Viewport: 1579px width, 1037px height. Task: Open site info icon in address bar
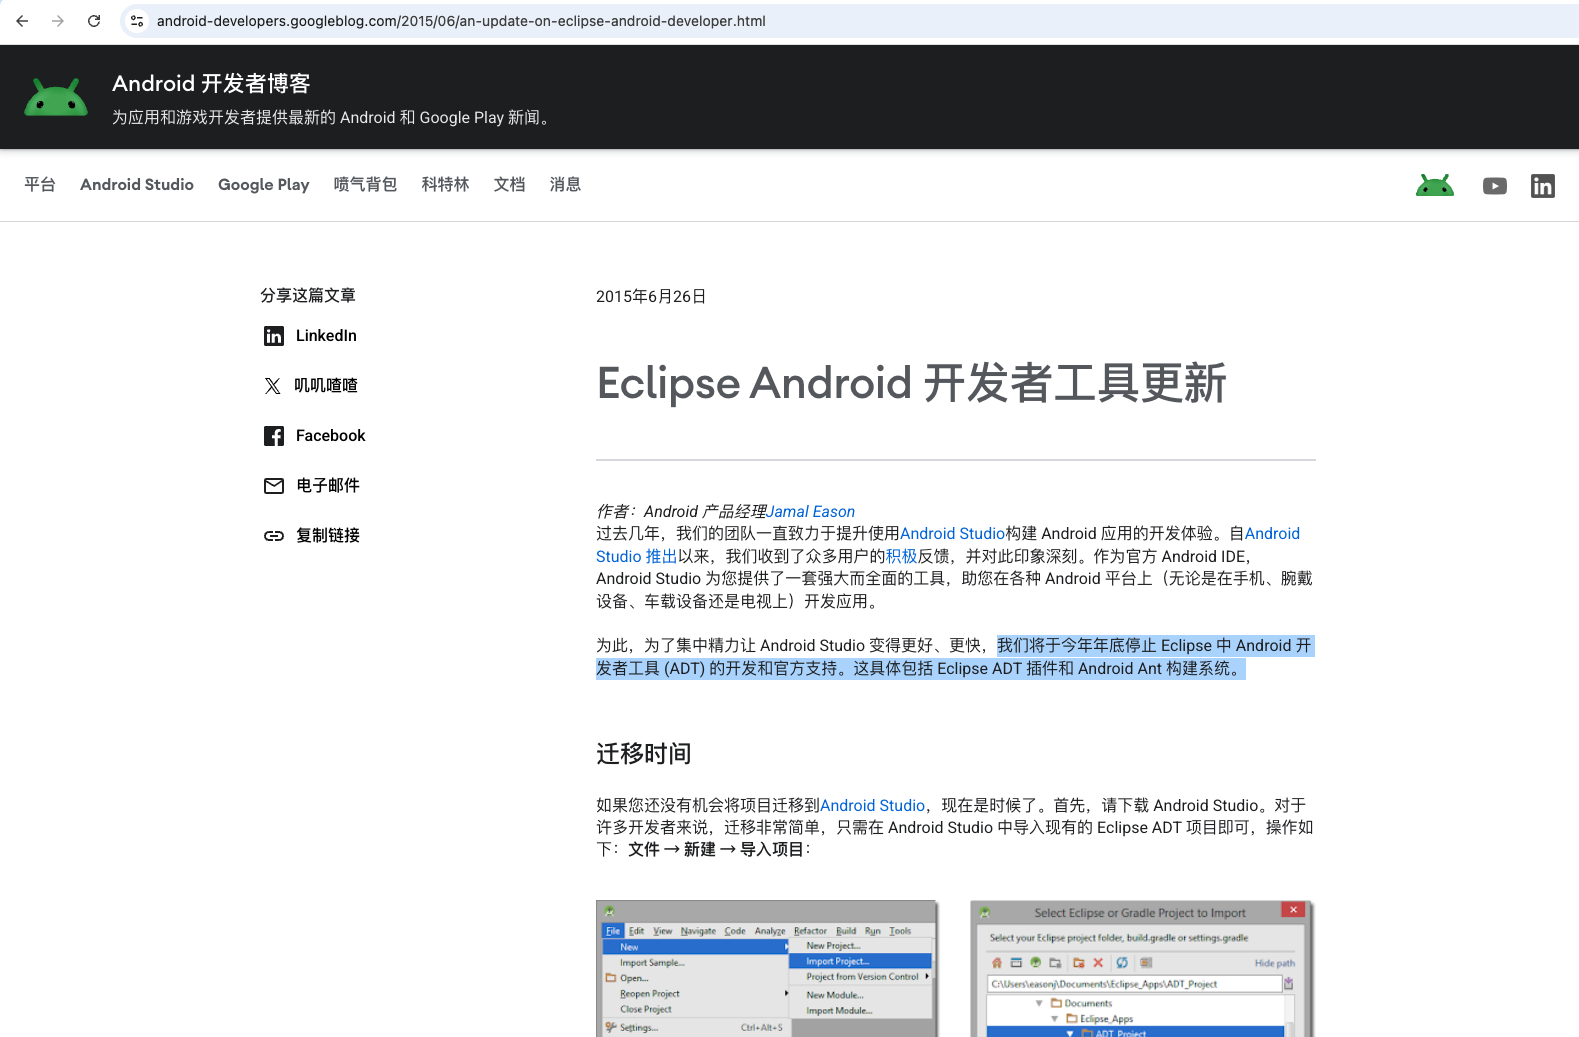point(137,21)
